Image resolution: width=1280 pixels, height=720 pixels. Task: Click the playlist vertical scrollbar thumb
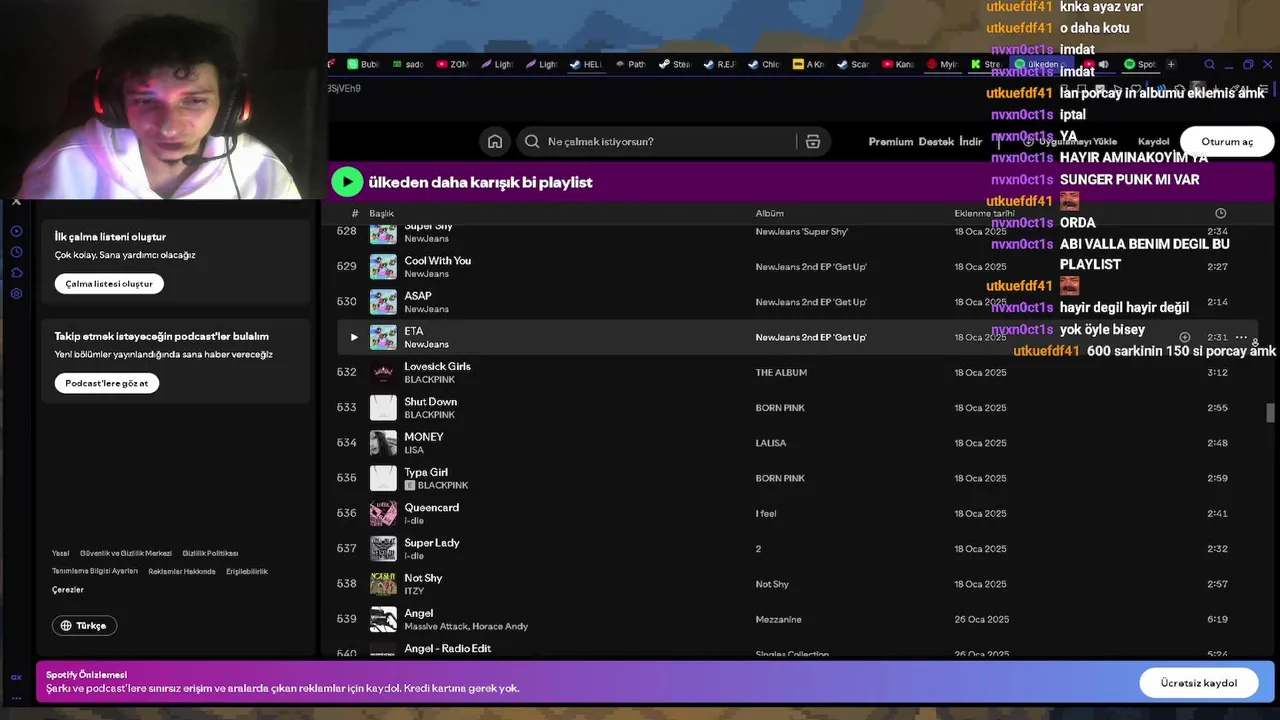[x=1271, y=413]
